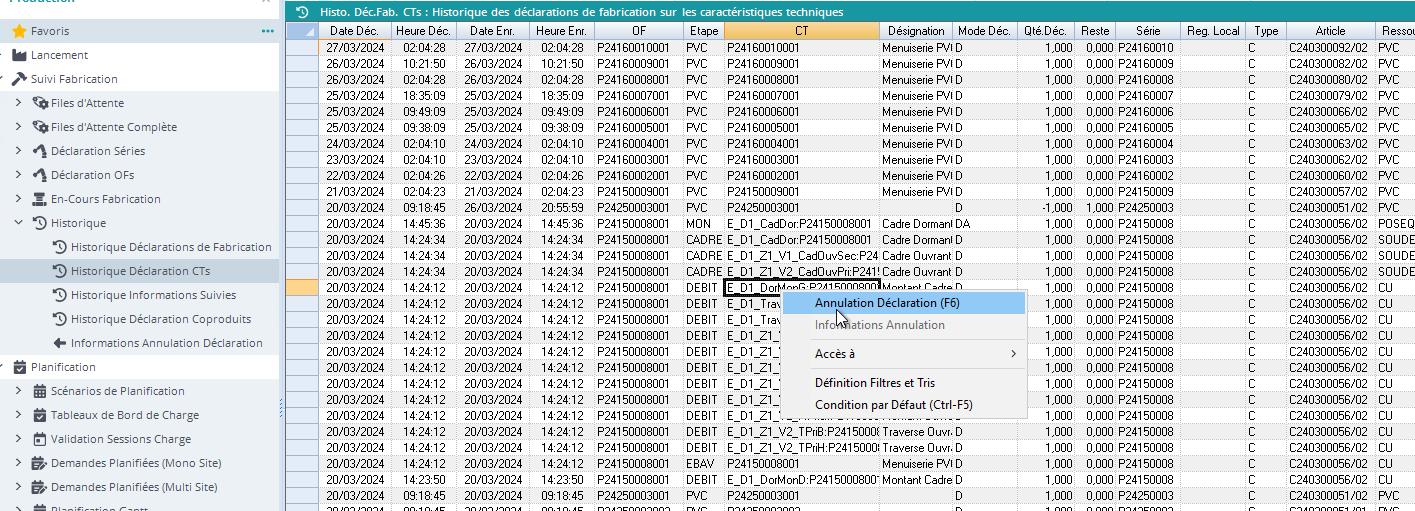
Task: Collapse the Suivi Fabrication section
Action: pyautogui.click(x=4, y=79)
